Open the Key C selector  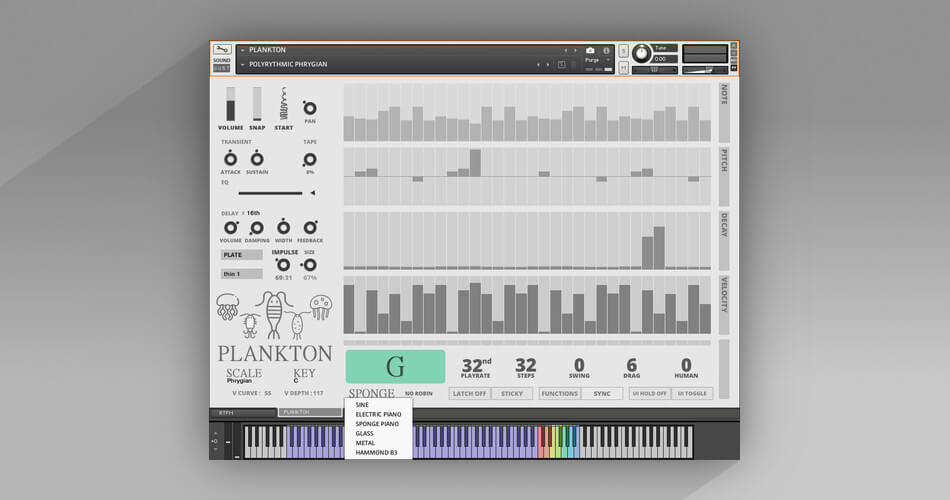pos(304,376)
